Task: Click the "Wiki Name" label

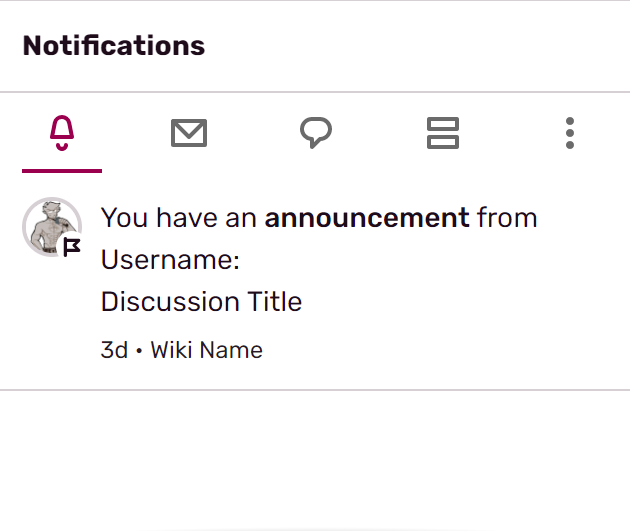Action: click(206, 350)
